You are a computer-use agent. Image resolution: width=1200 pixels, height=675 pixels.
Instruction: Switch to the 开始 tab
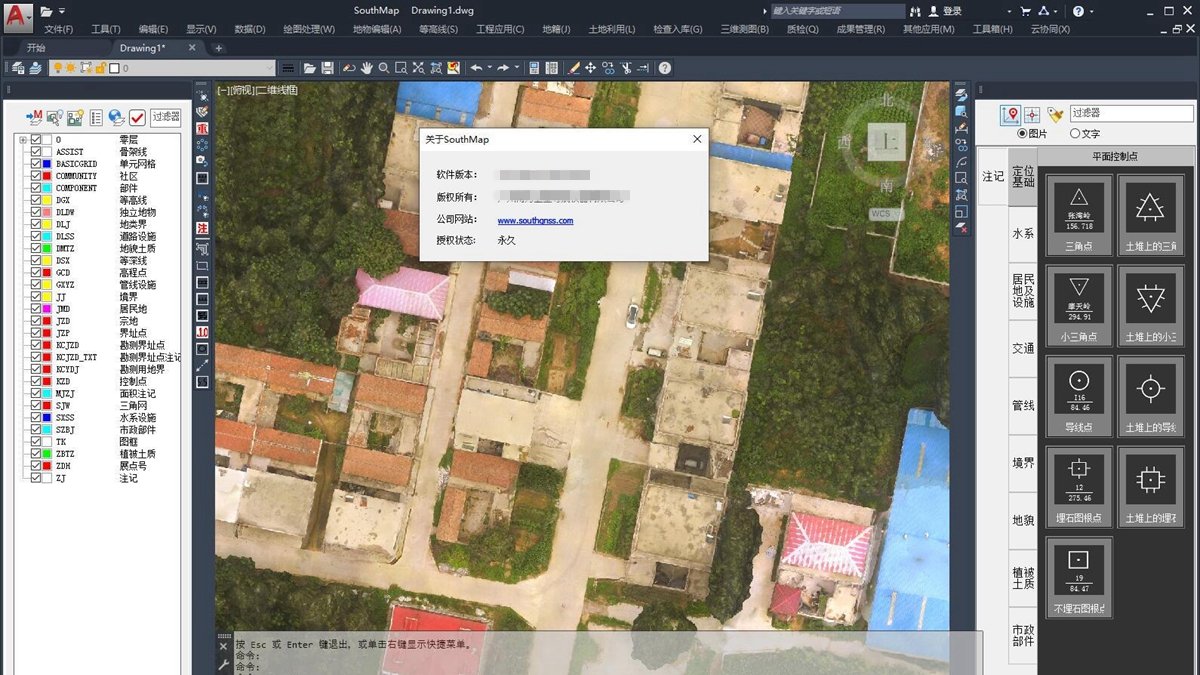coord(36,47)
